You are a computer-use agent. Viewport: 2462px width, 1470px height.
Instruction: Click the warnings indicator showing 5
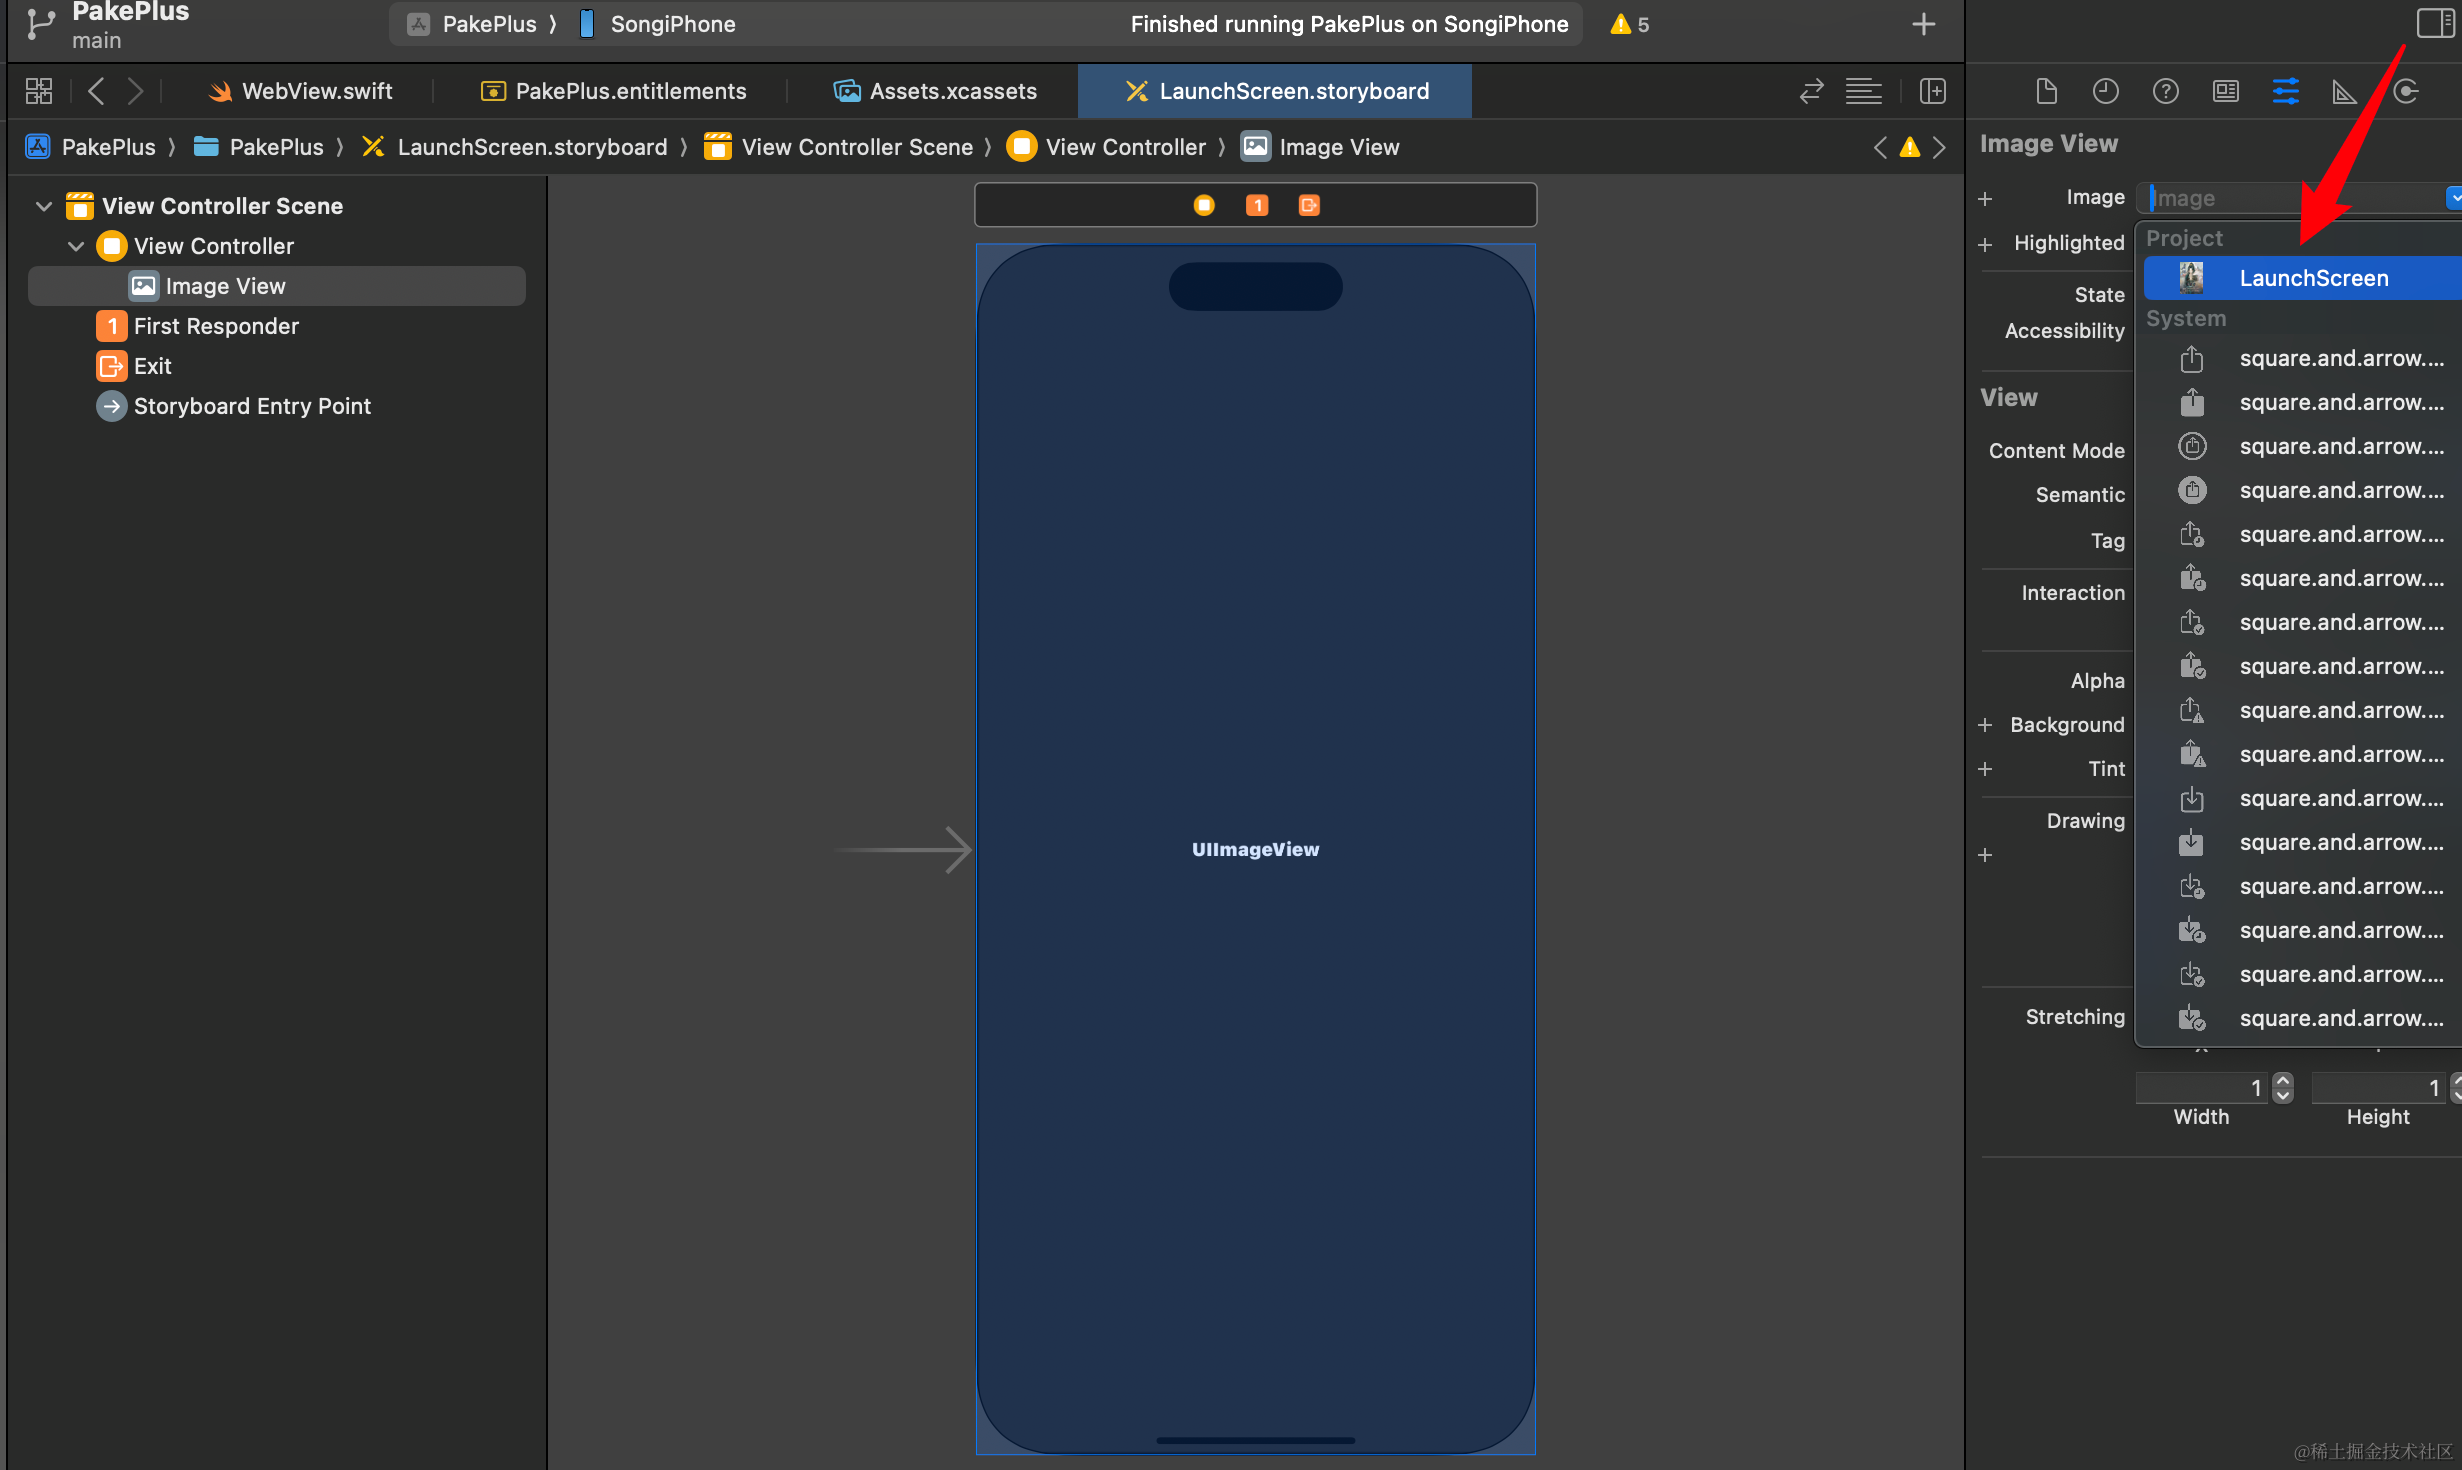[x=1629, y=25]
